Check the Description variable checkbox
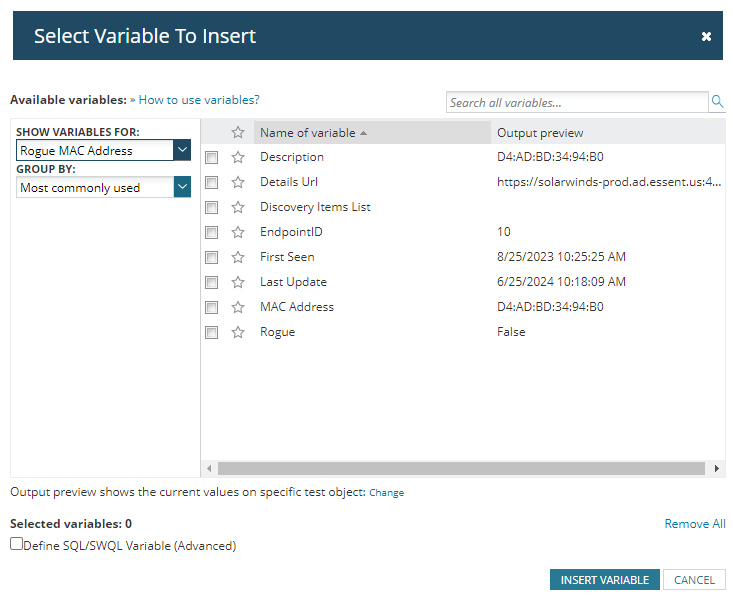 point(211,157)
